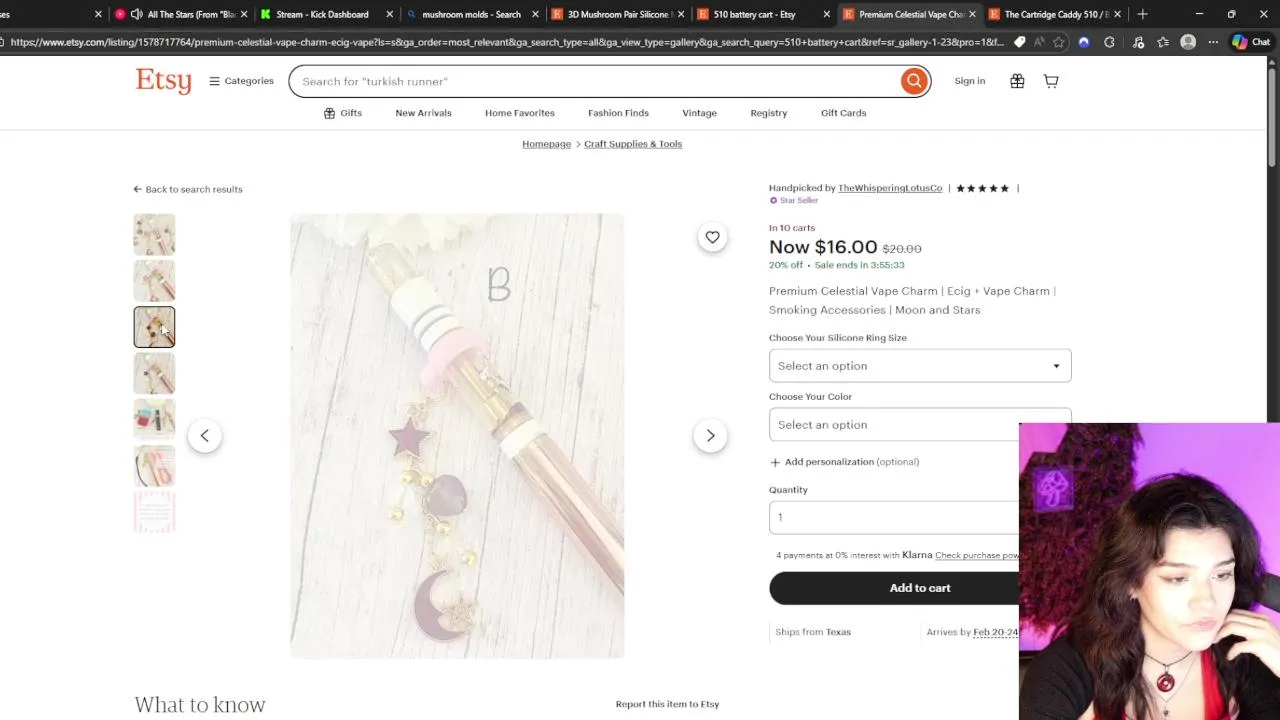1280x720 pixels.
Task: Select Home Favorites in navigation bar
Action: 519,113
